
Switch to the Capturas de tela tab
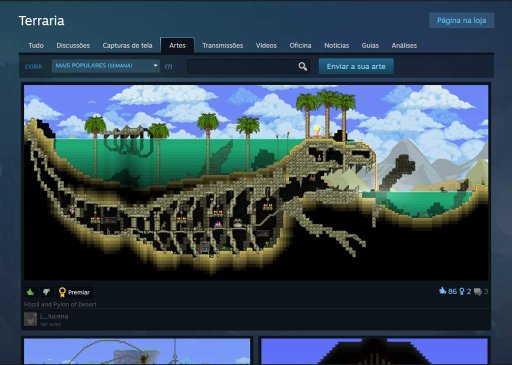127,45
